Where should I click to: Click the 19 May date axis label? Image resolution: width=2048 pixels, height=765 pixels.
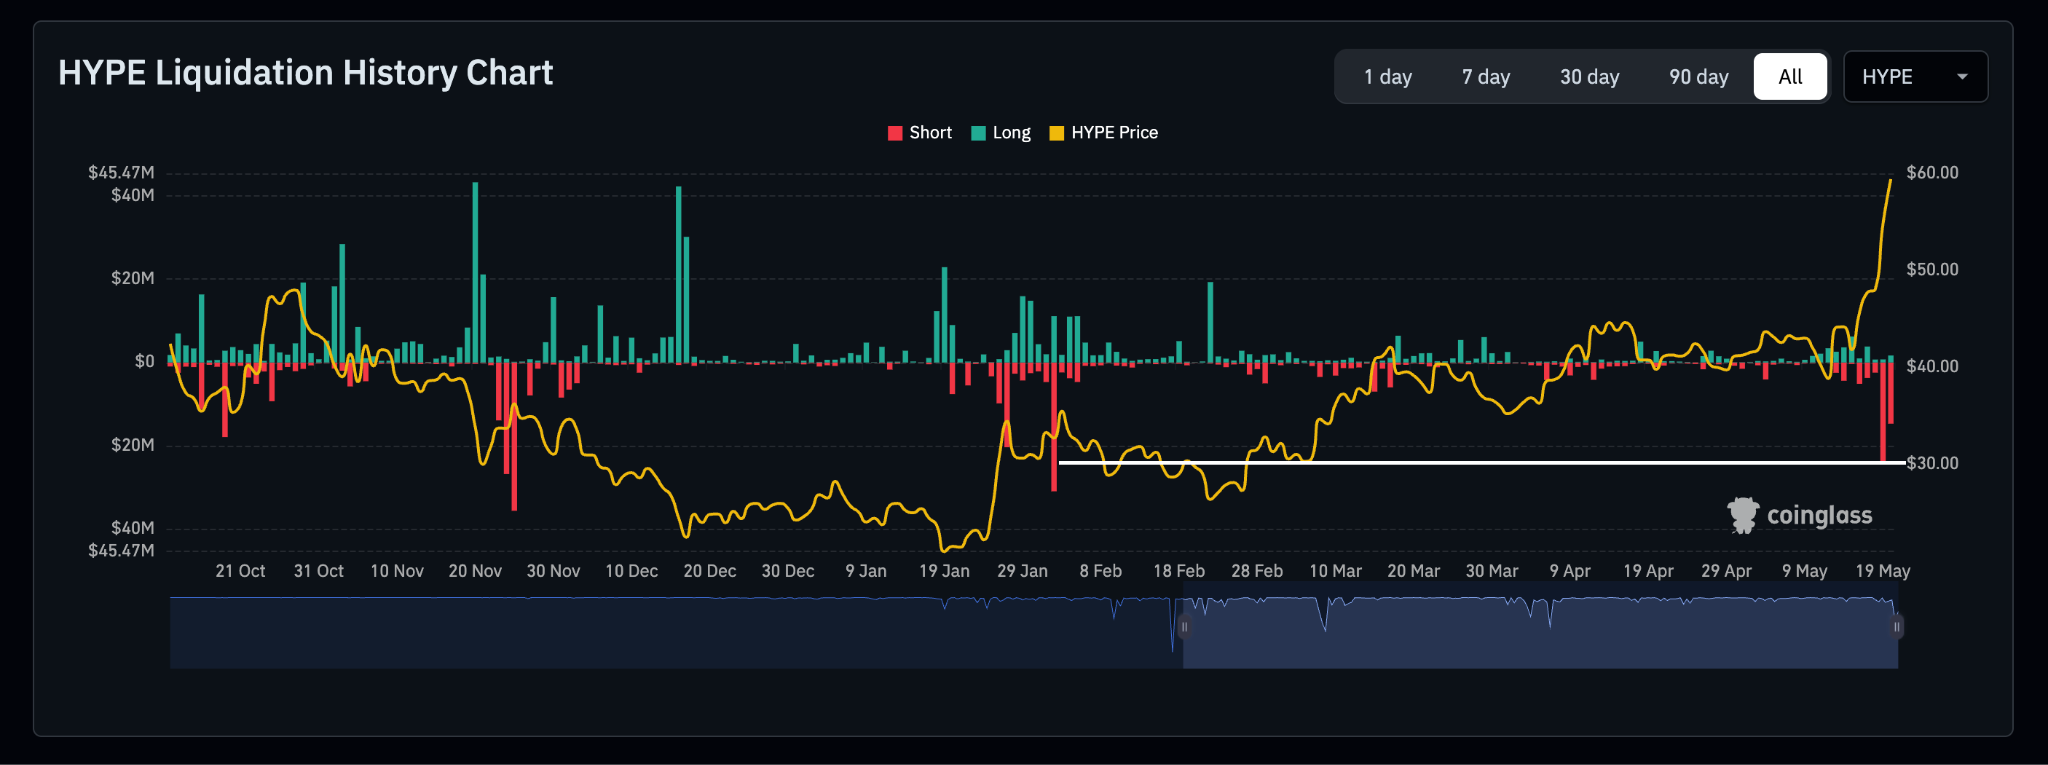[1883, 571]
